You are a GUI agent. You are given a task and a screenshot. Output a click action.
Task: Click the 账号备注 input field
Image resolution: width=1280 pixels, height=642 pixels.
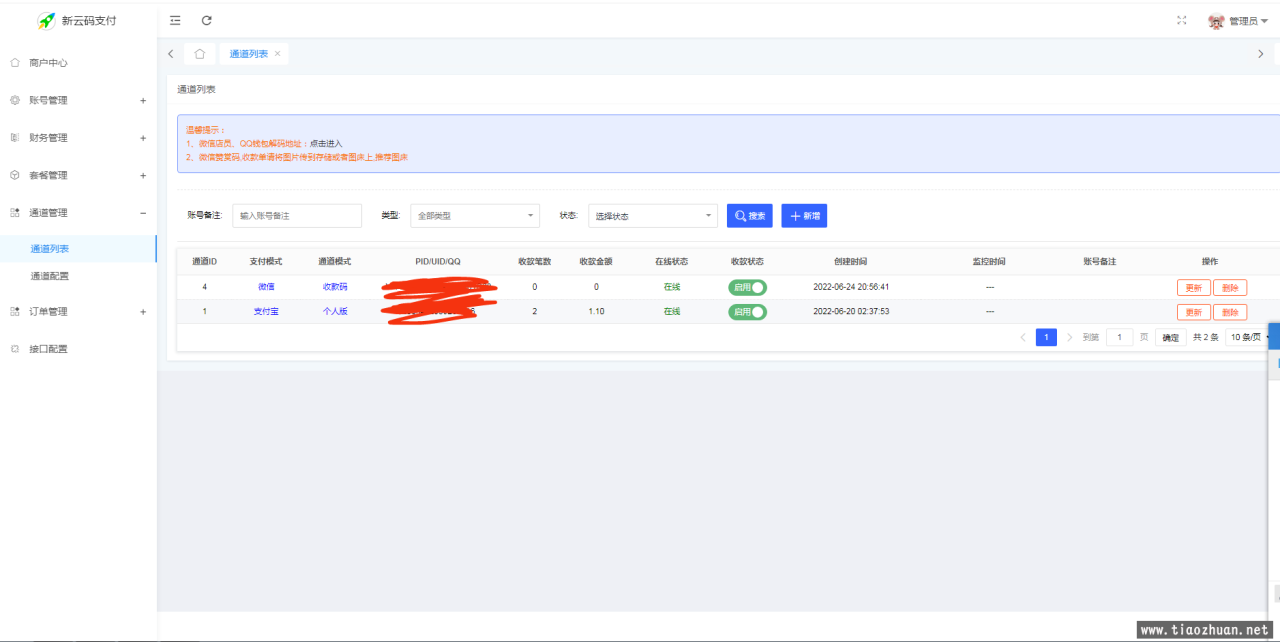pos(297,216)
